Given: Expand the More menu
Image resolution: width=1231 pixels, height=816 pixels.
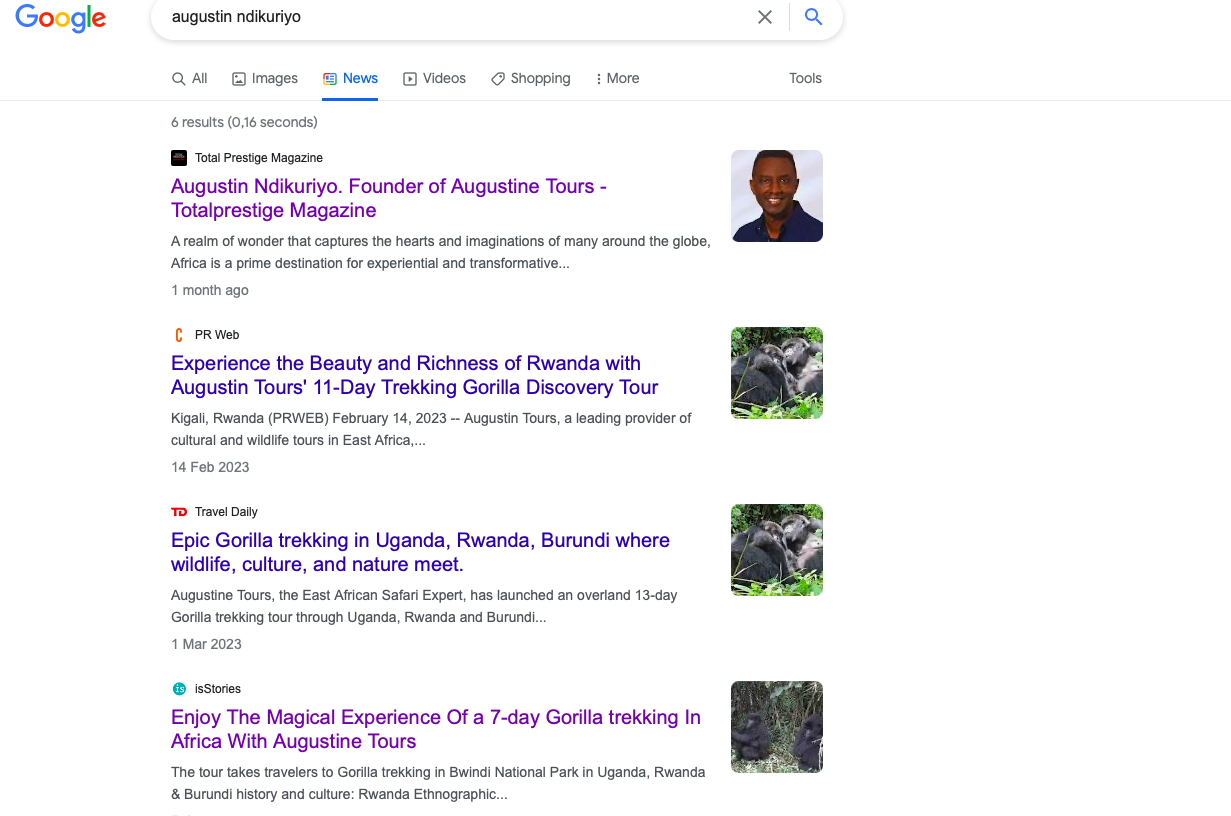Looking at the screenshot, I should (617, 78).
